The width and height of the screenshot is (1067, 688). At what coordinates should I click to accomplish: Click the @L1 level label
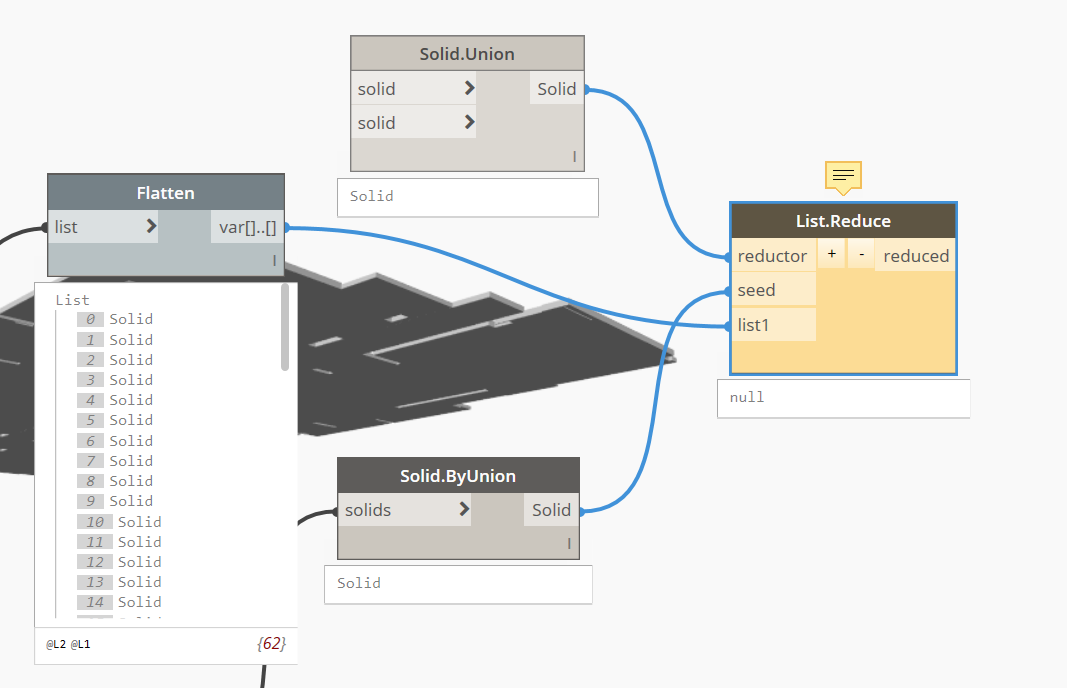(80, 644)
